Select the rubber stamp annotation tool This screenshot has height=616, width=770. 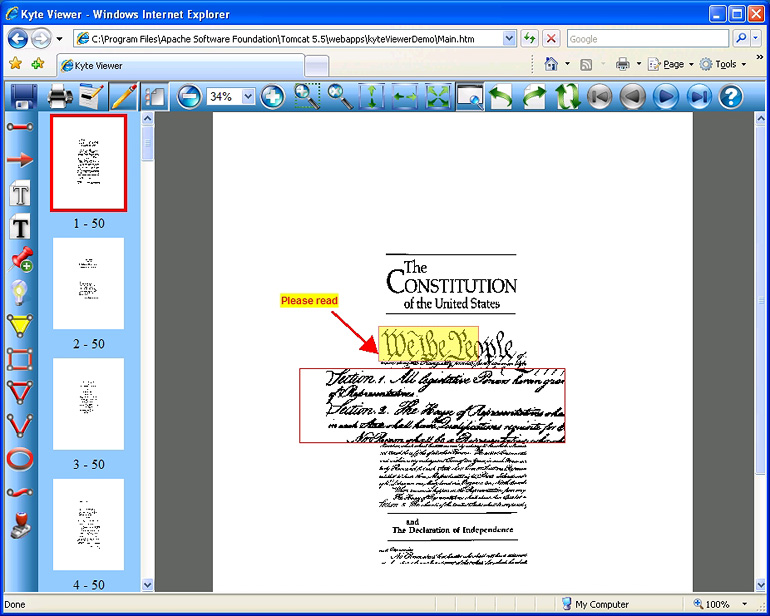[x=20, y=526]
